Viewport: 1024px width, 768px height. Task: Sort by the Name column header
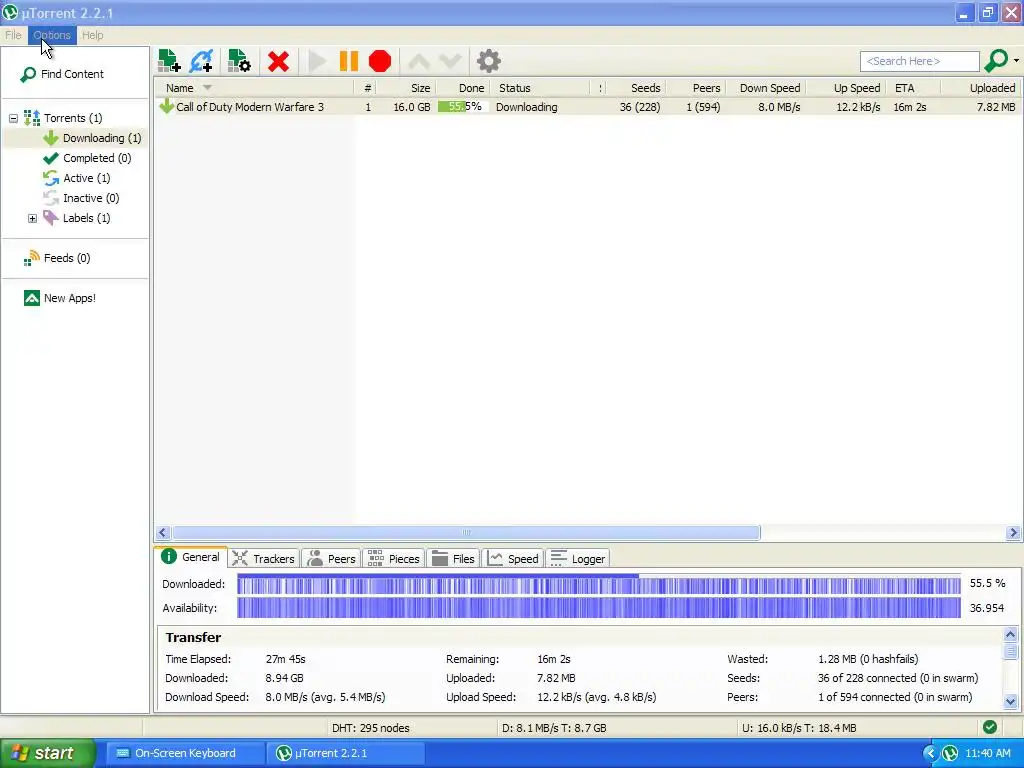(254, 88)
